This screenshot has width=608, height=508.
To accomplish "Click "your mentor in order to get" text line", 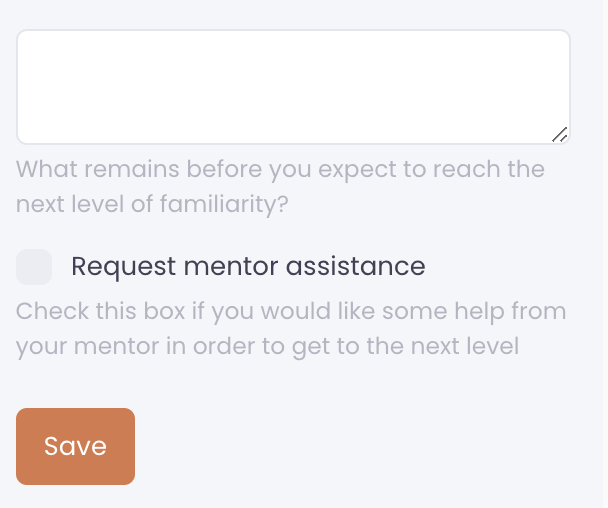I will (x=267, y=347).
